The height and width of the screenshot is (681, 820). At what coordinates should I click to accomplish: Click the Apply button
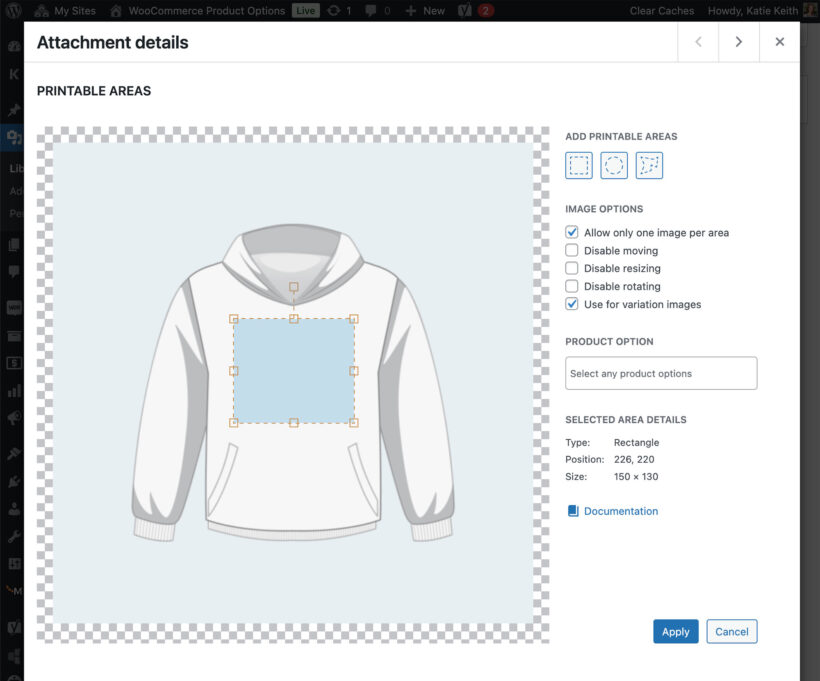(675, 631)
